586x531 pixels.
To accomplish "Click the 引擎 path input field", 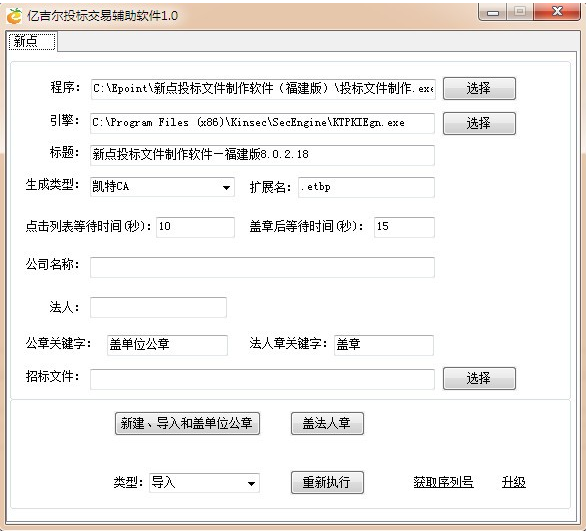I will pyautogui.click(x=262, y=123).
